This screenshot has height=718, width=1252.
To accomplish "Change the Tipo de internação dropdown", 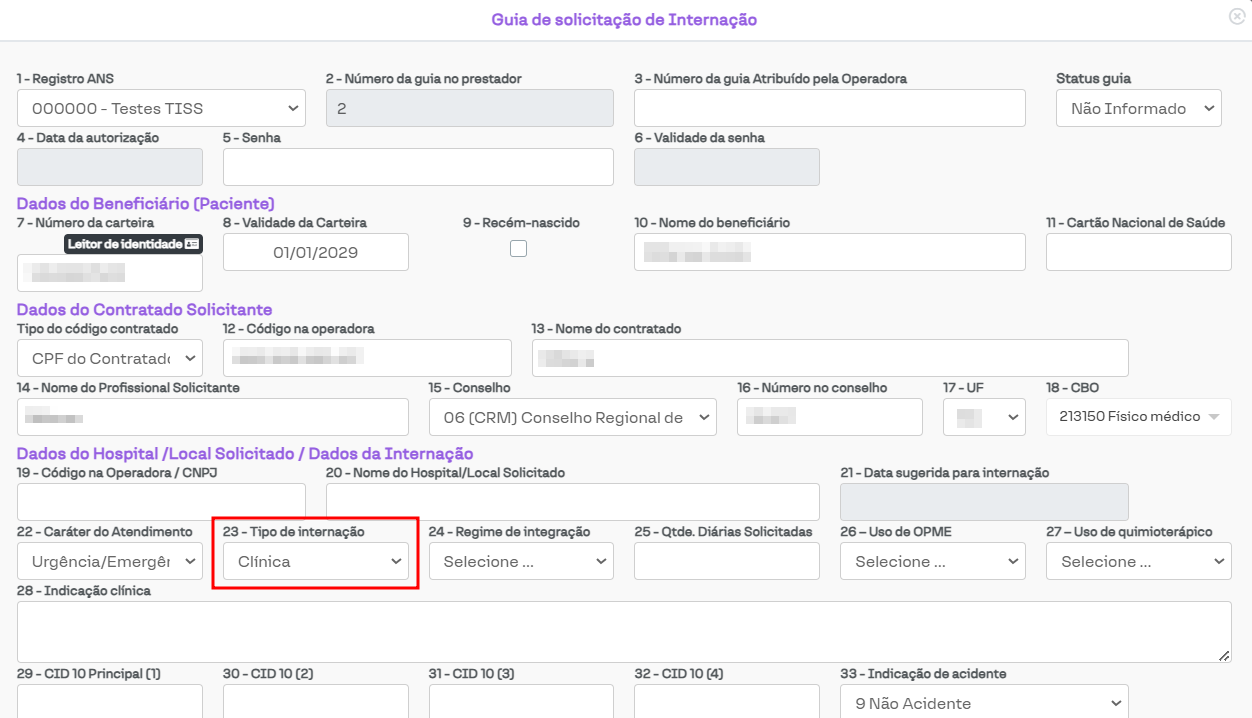I will click(x=316, y=561).
